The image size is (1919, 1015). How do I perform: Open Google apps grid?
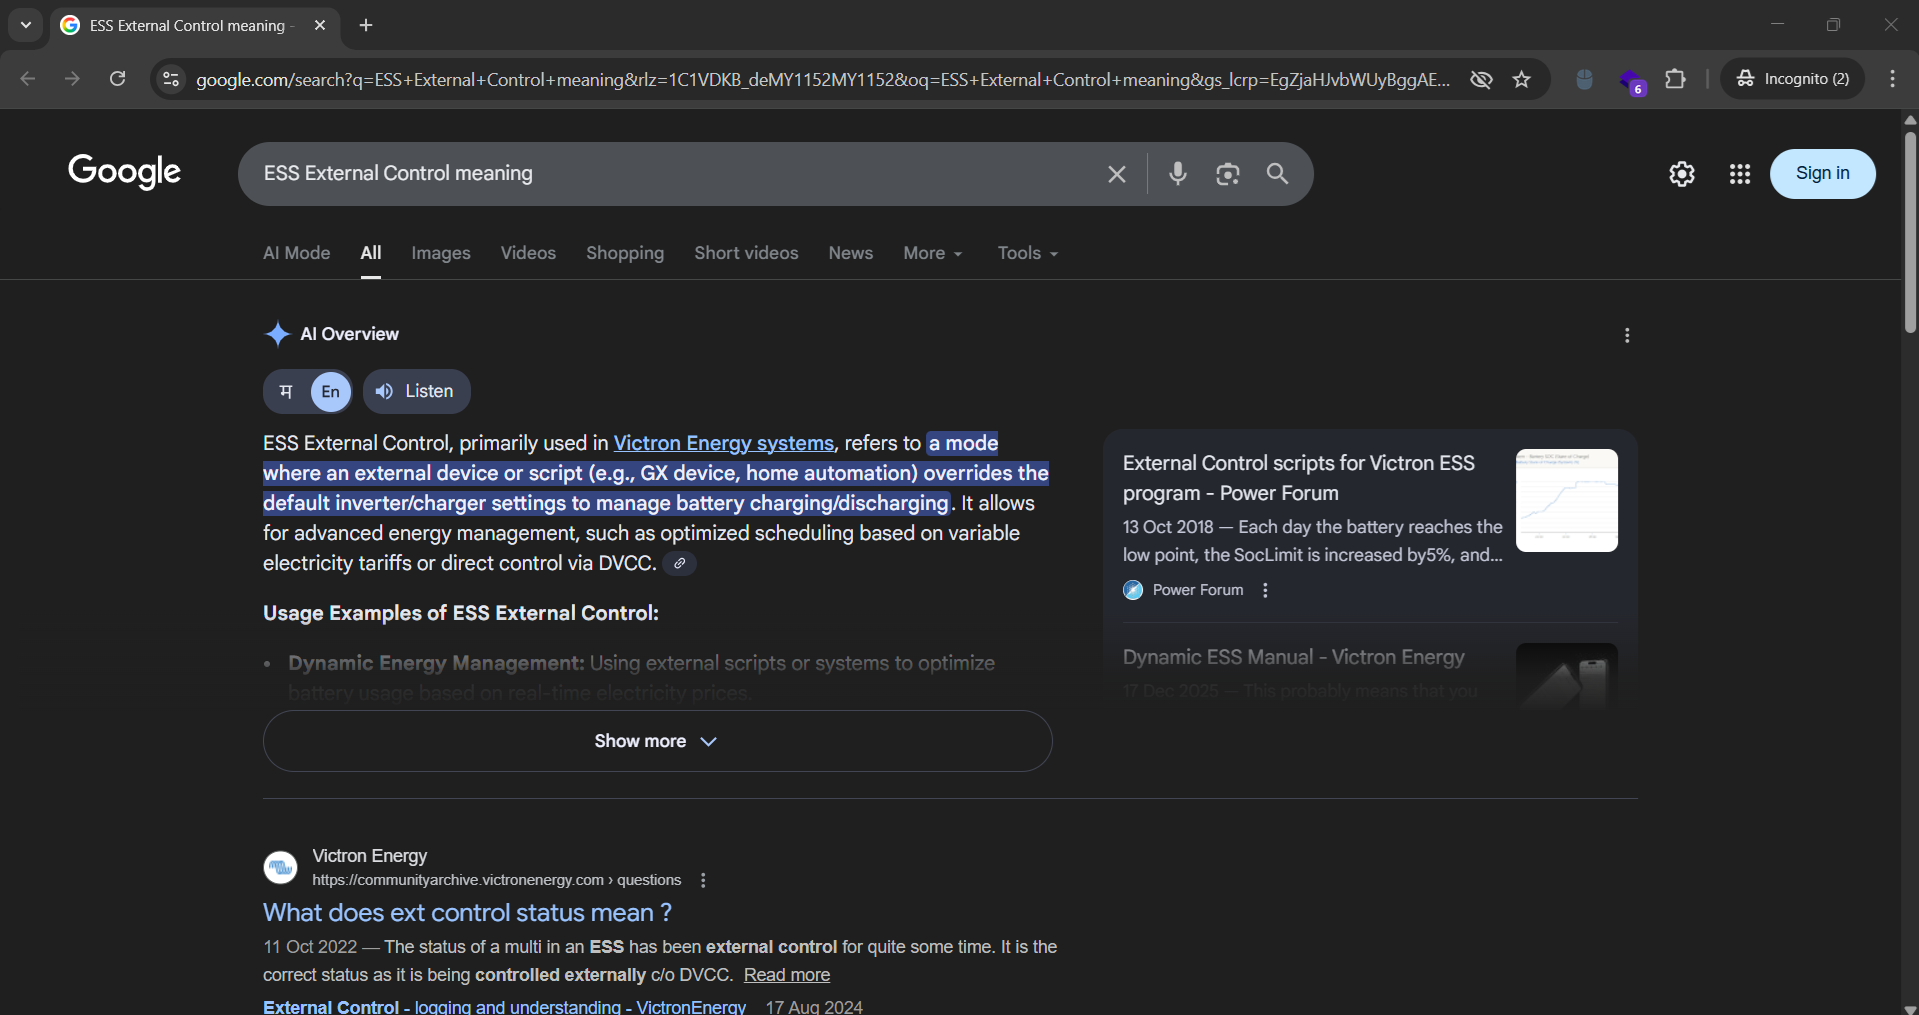click(1739, 174)
